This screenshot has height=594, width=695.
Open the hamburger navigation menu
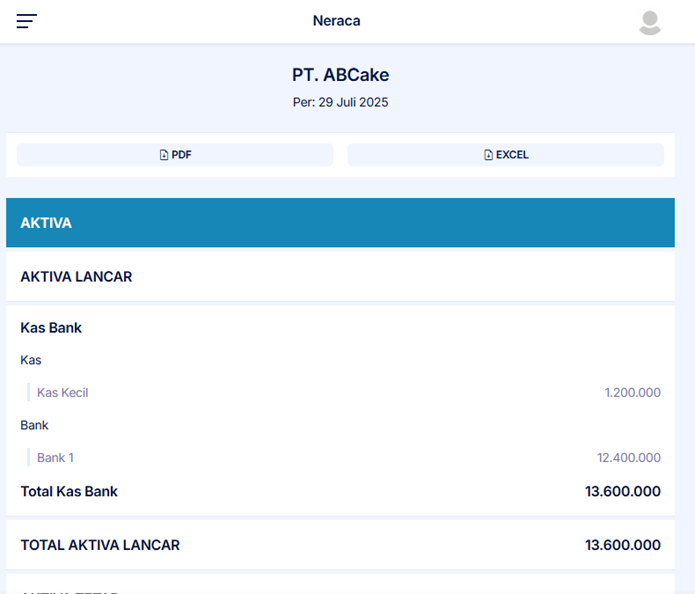26,21
